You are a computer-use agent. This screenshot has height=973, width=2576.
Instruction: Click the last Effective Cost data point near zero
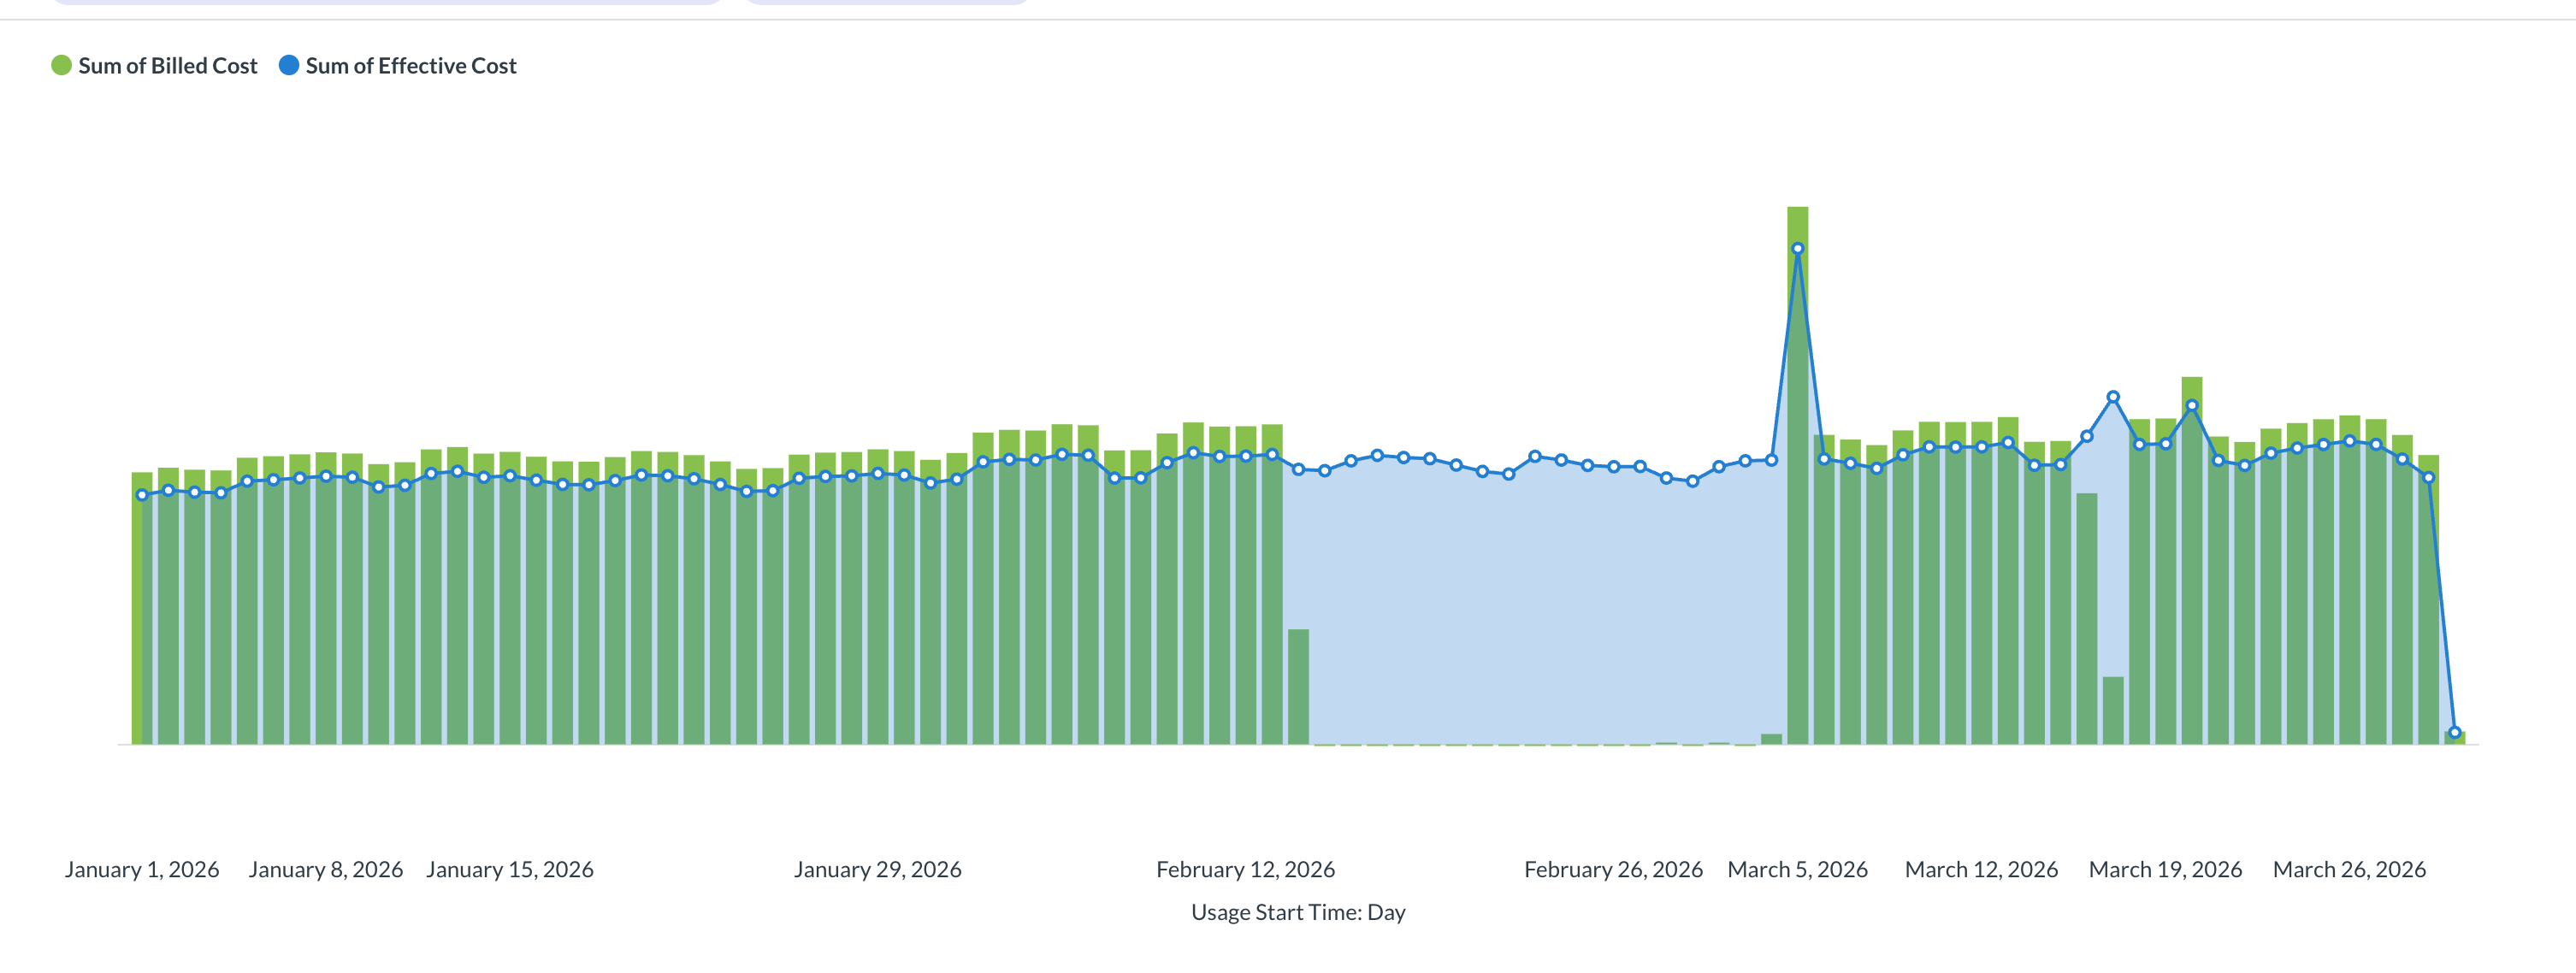coord(2454,733)
